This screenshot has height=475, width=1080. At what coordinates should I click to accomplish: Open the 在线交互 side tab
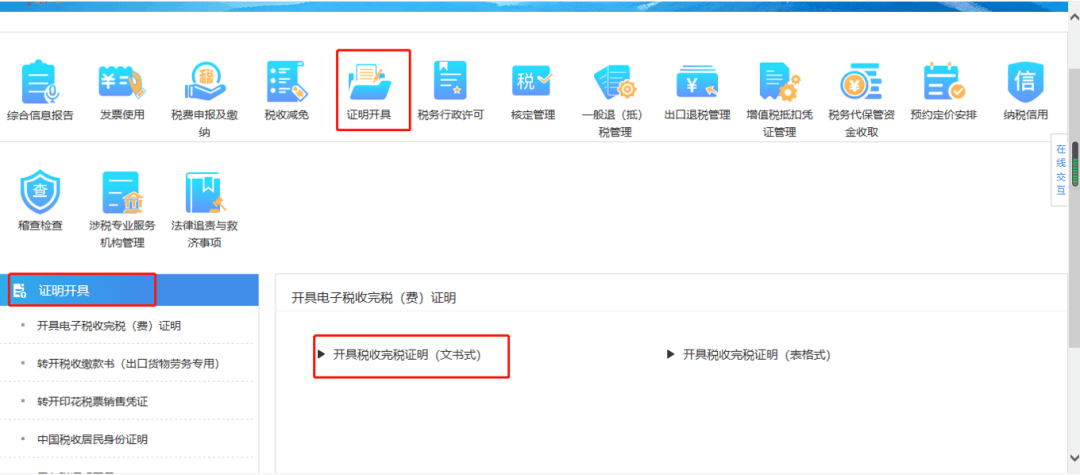[1061, 171]
